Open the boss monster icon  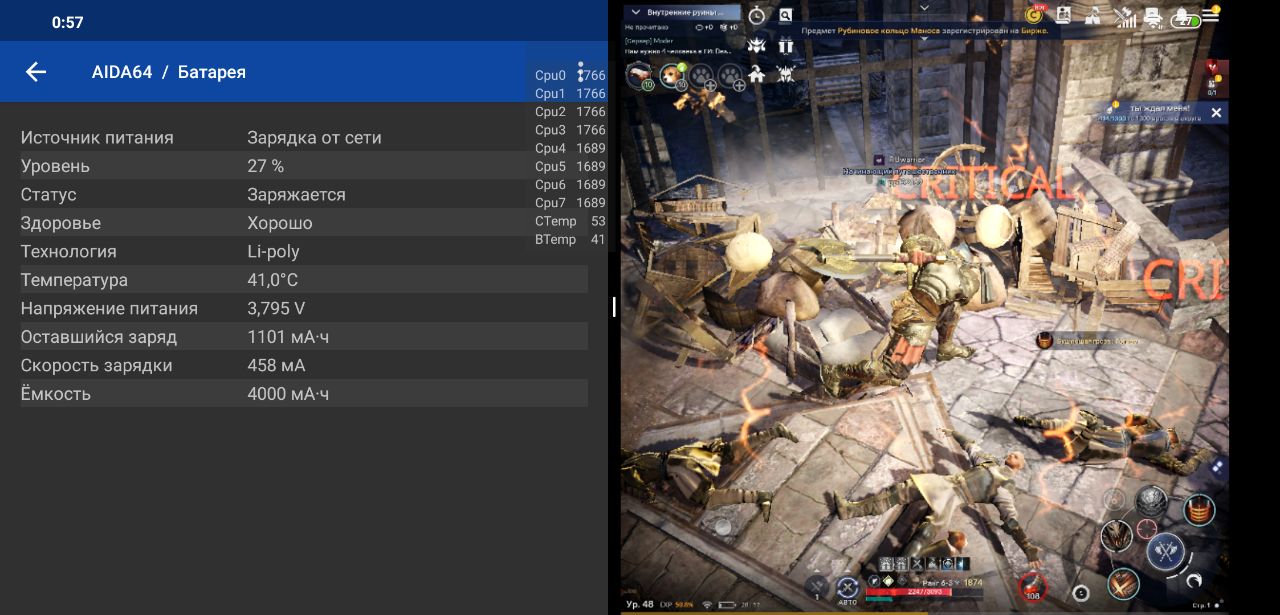(x=757, y=45)
